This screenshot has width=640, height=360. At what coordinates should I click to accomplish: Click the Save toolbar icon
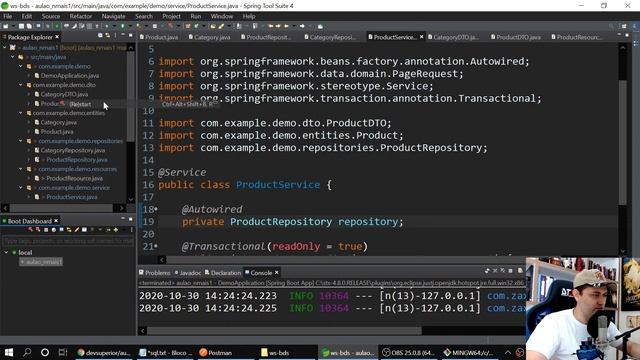(21, 26)
